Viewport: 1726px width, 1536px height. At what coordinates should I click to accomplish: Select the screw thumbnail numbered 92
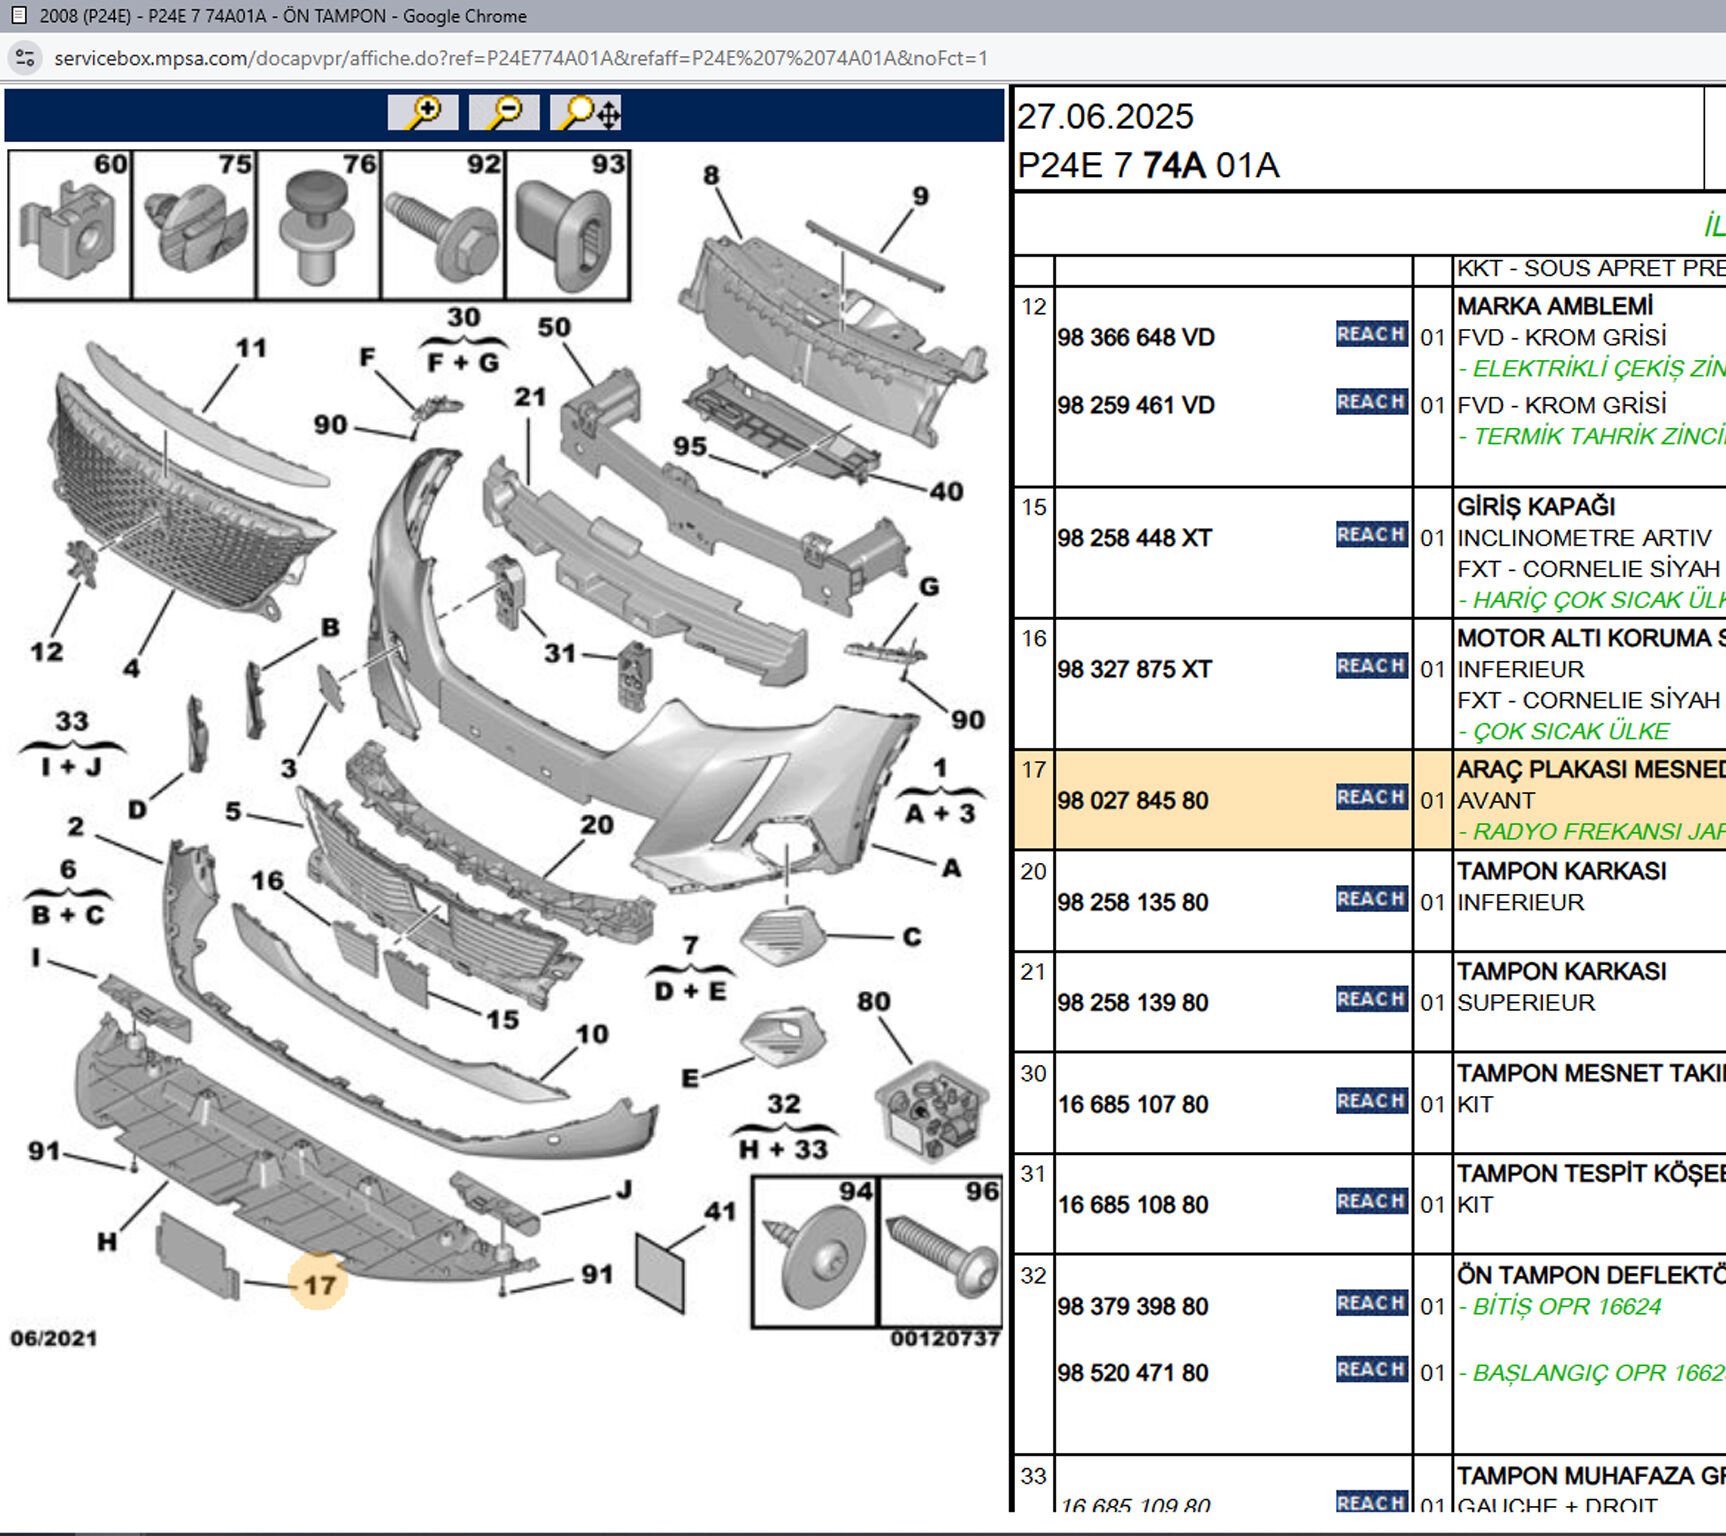coord(443,225)
